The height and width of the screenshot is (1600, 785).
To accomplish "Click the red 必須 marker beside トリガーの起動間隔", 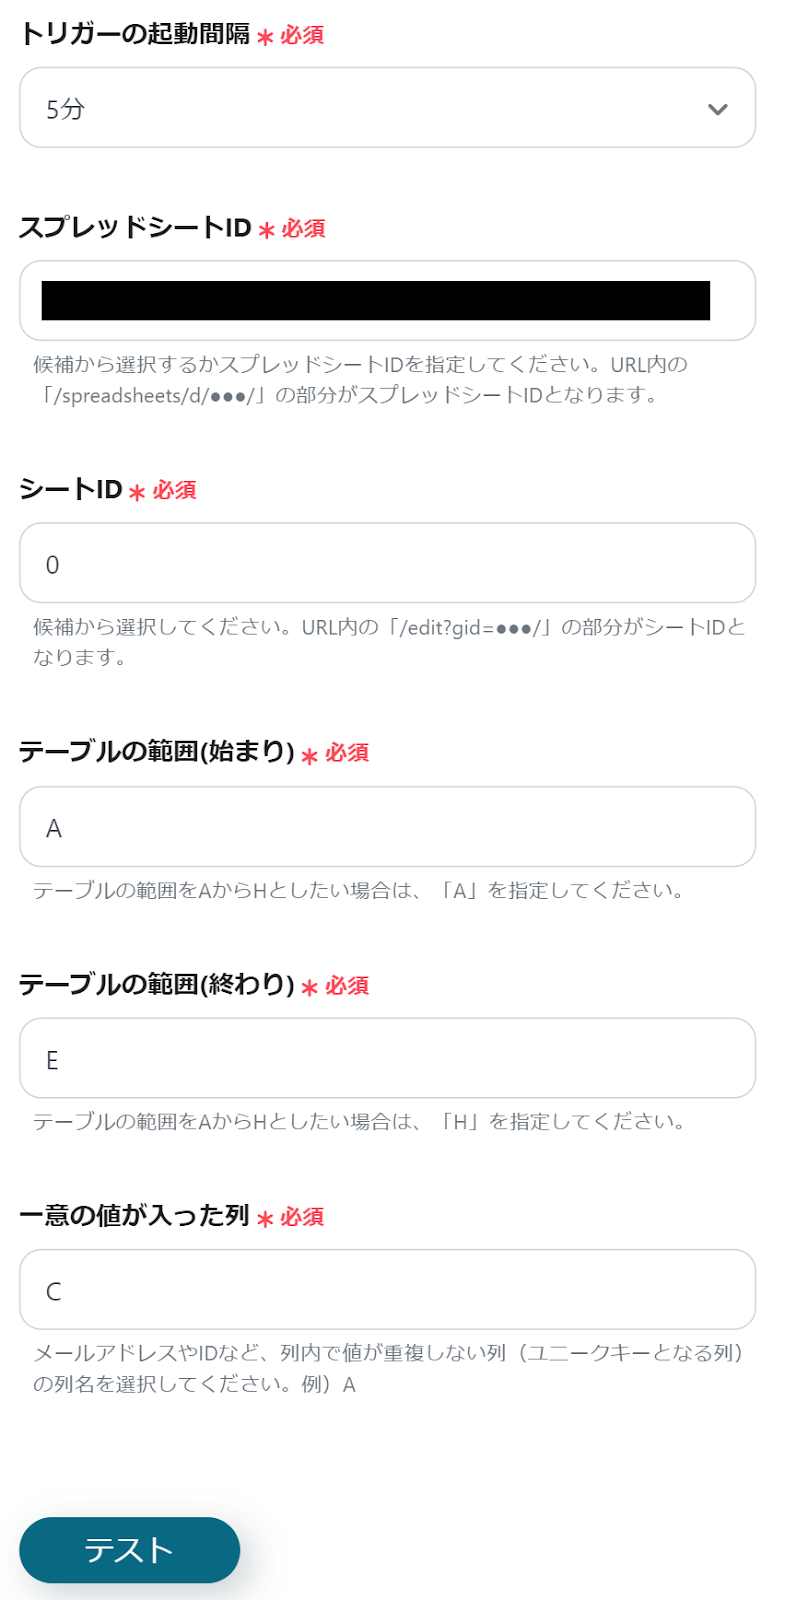I will (x=302, y=35).
